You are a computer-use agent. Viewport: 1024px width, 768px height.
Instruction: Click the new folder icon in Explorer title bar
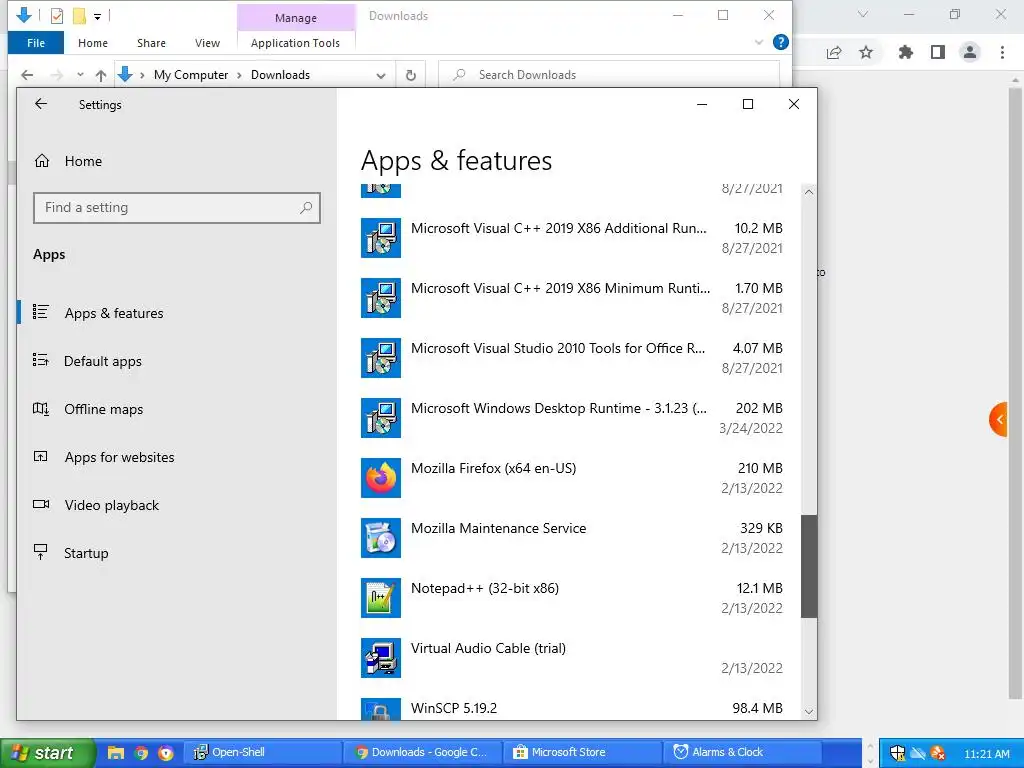(79, 16)
